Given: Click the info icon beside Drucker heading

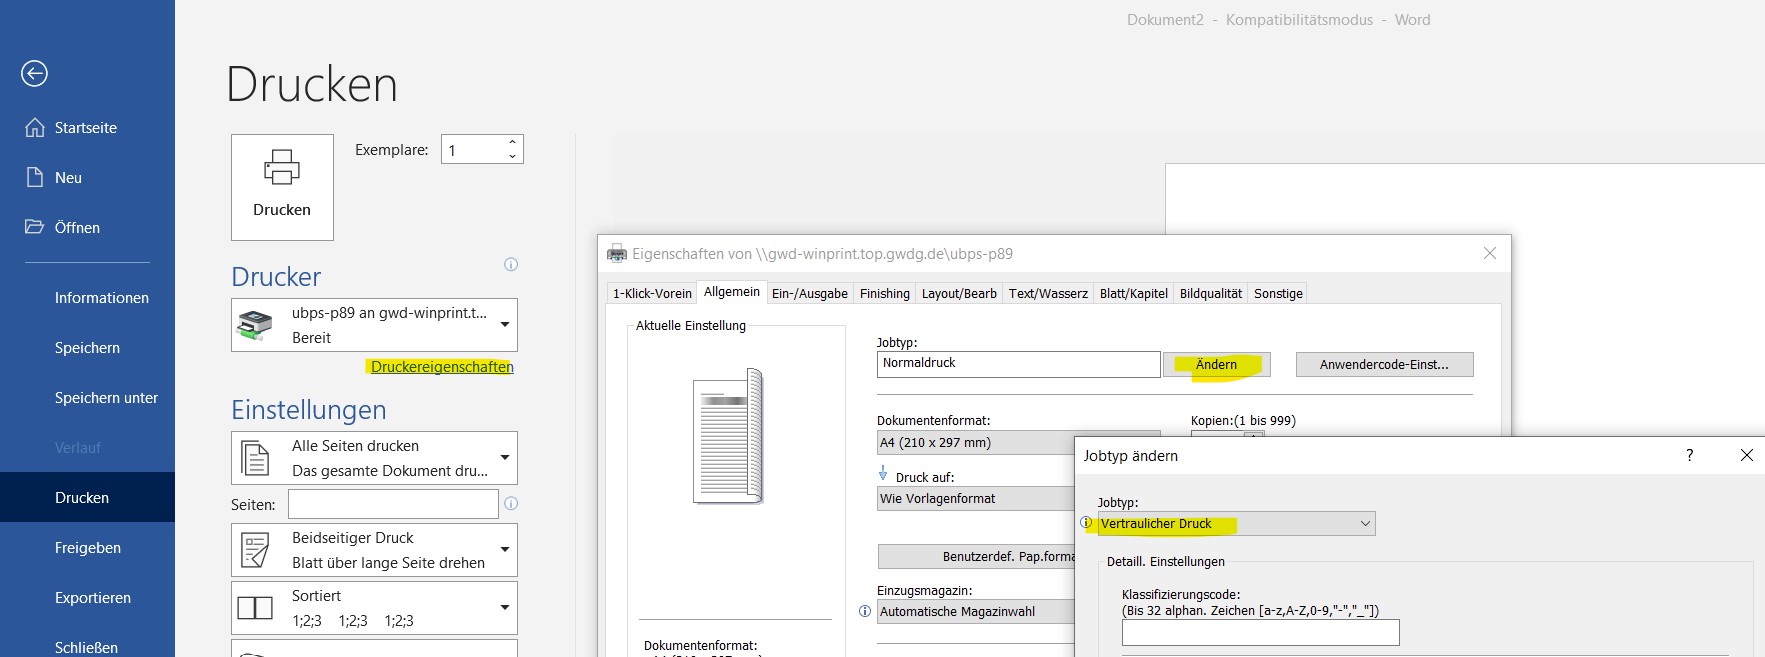Looking at the screenshot, I should coord(511,265).
